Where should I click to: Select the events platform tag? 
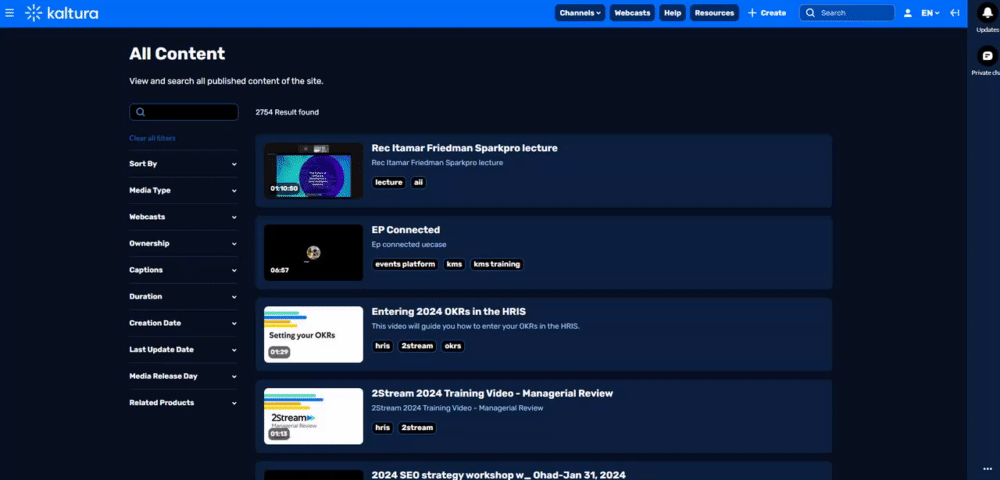[405, 264]
